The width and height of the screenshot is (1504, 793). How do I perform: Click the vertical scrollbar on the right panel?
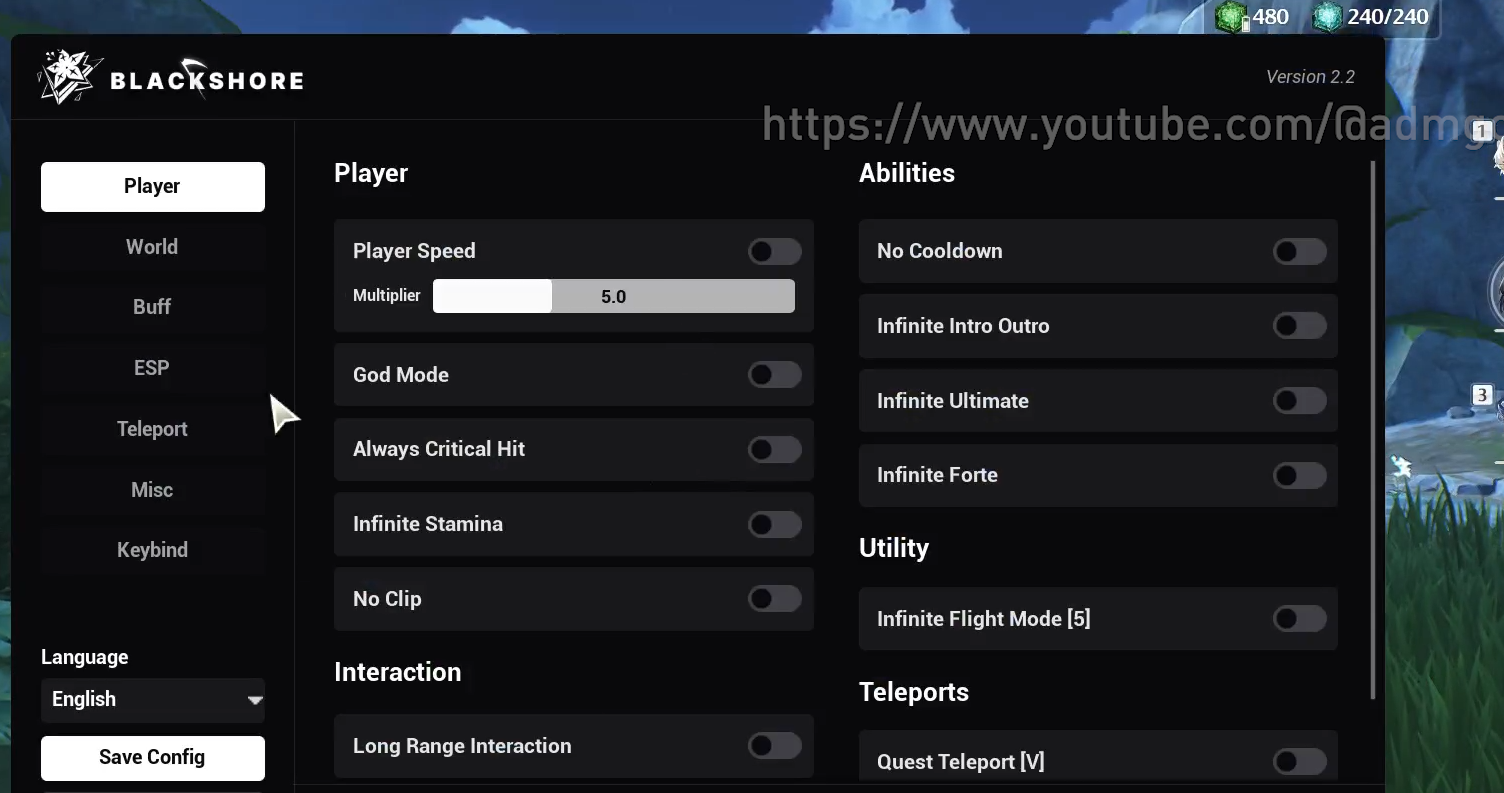(x=1373, y=430)
